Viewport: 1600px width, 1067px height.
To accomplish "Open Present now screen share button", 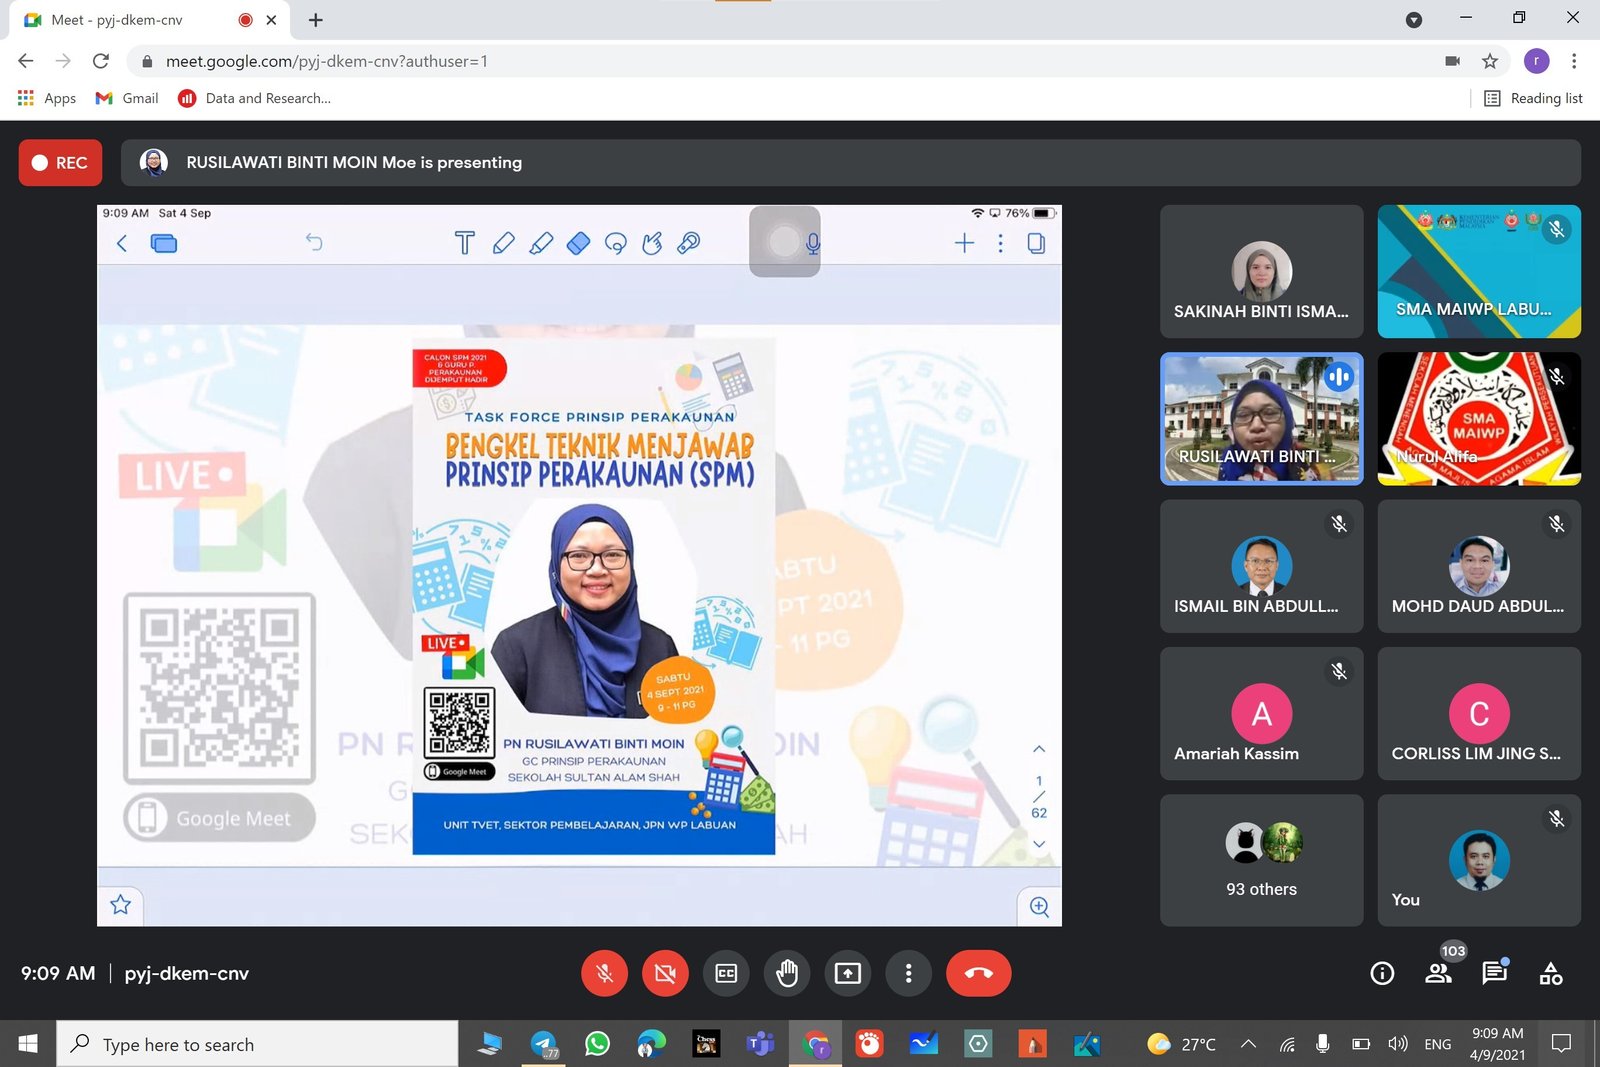I will click(x=848, y=973).
